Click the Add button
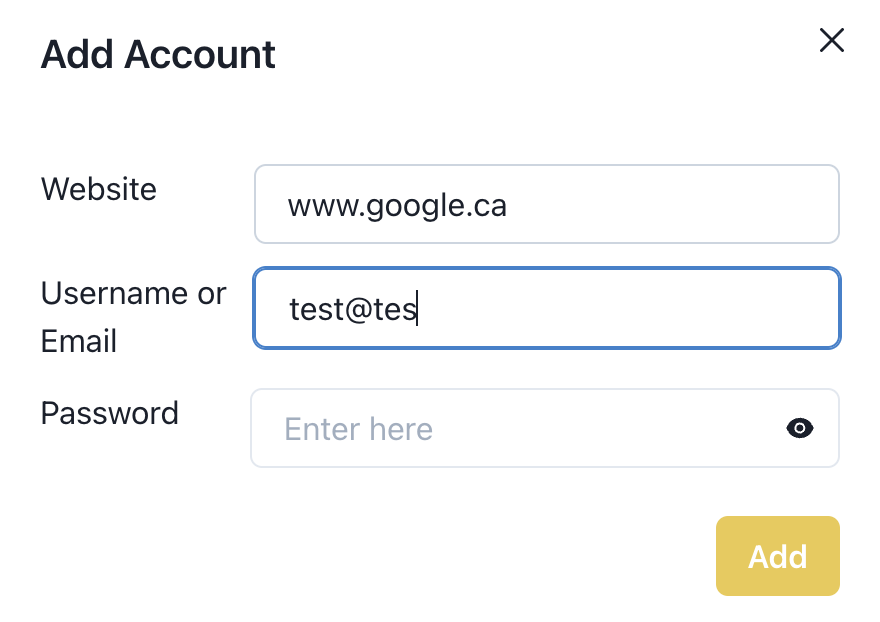The width and height of the screenshot is (880, 622). (x=777, y=556)
